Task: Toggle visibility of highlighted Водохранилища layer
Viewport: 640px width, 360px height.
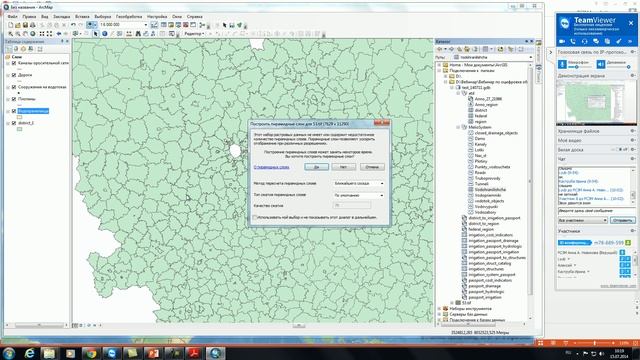Action: click(14, 111)
